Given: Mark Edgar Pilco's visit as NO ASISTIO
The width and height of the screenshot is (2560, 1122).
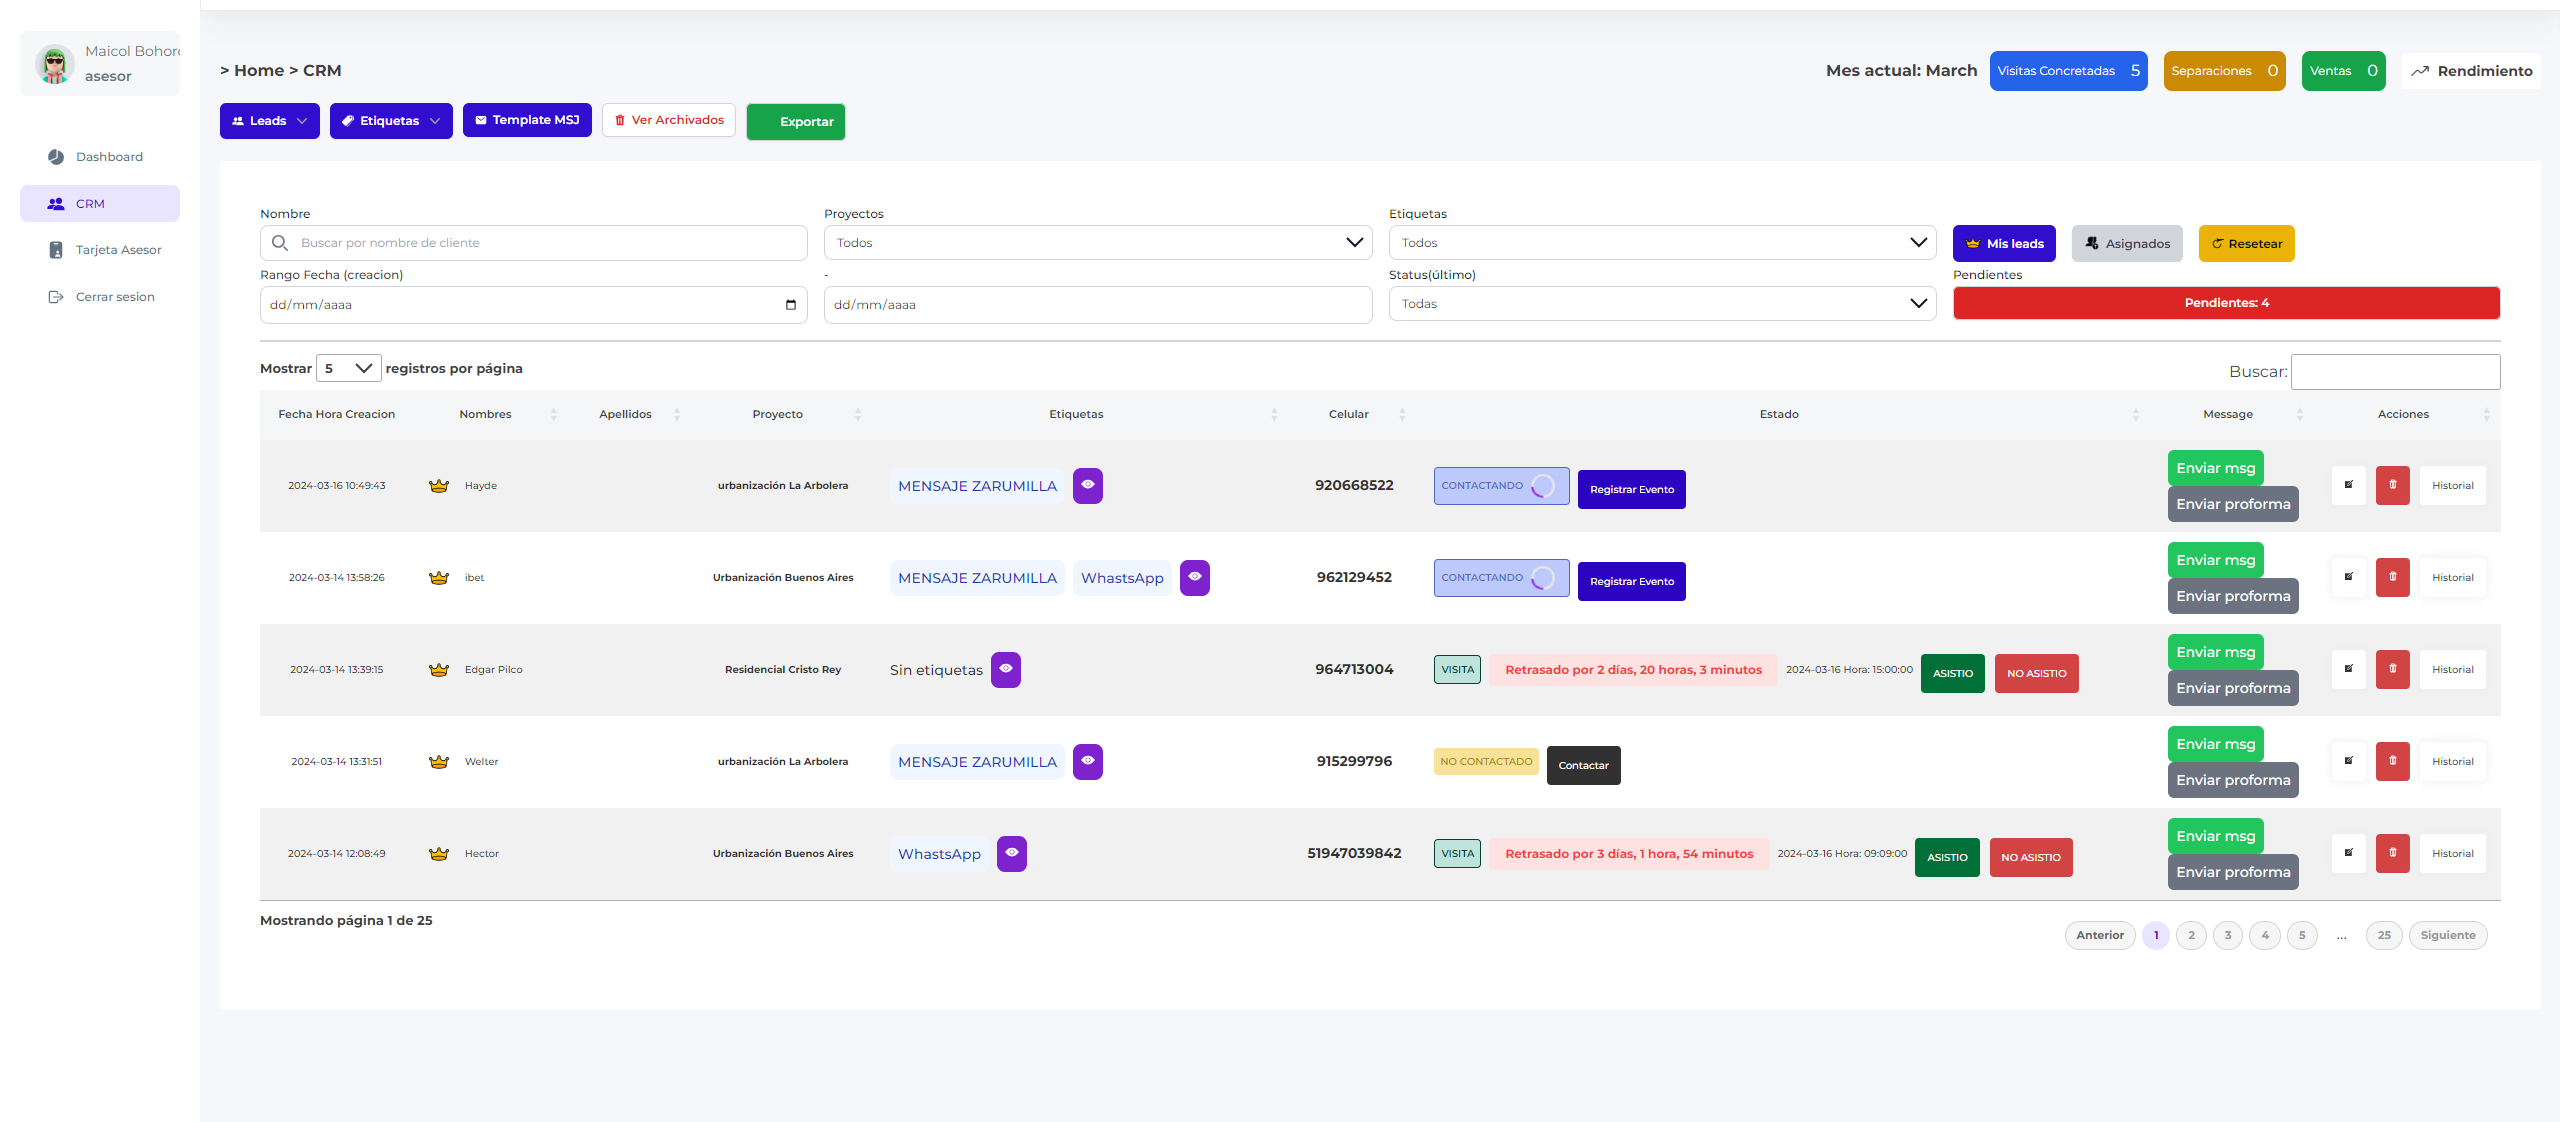Looking at the screenshot, I should point(2036,673).
